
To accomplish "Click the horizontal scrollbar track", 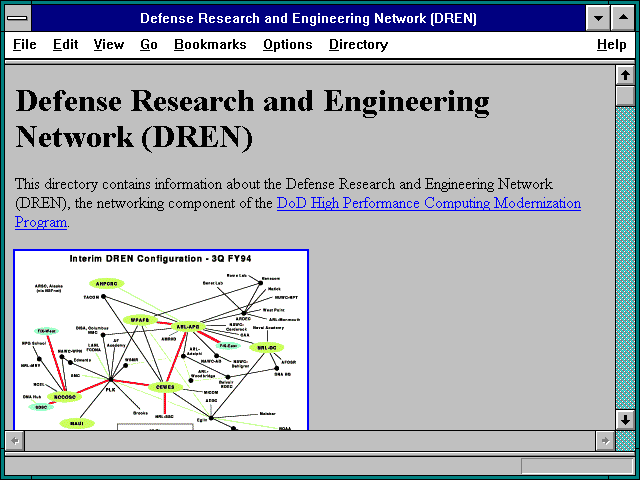I will pyautogui.click(x=310, y=441).
